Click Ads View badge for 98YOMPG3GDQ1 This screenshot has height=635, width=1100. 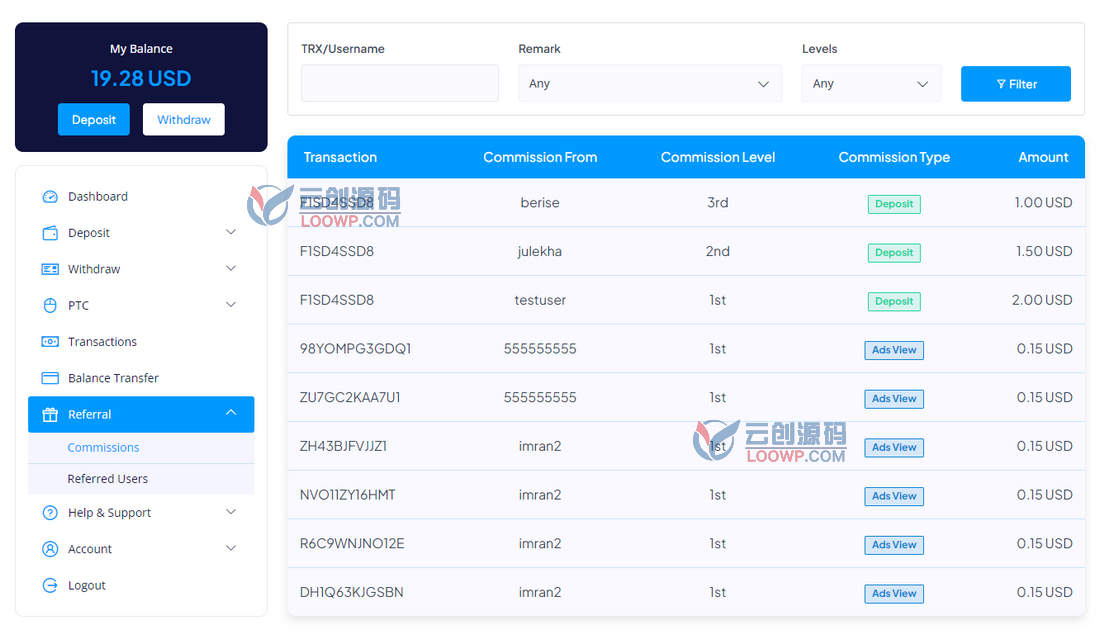894,350
